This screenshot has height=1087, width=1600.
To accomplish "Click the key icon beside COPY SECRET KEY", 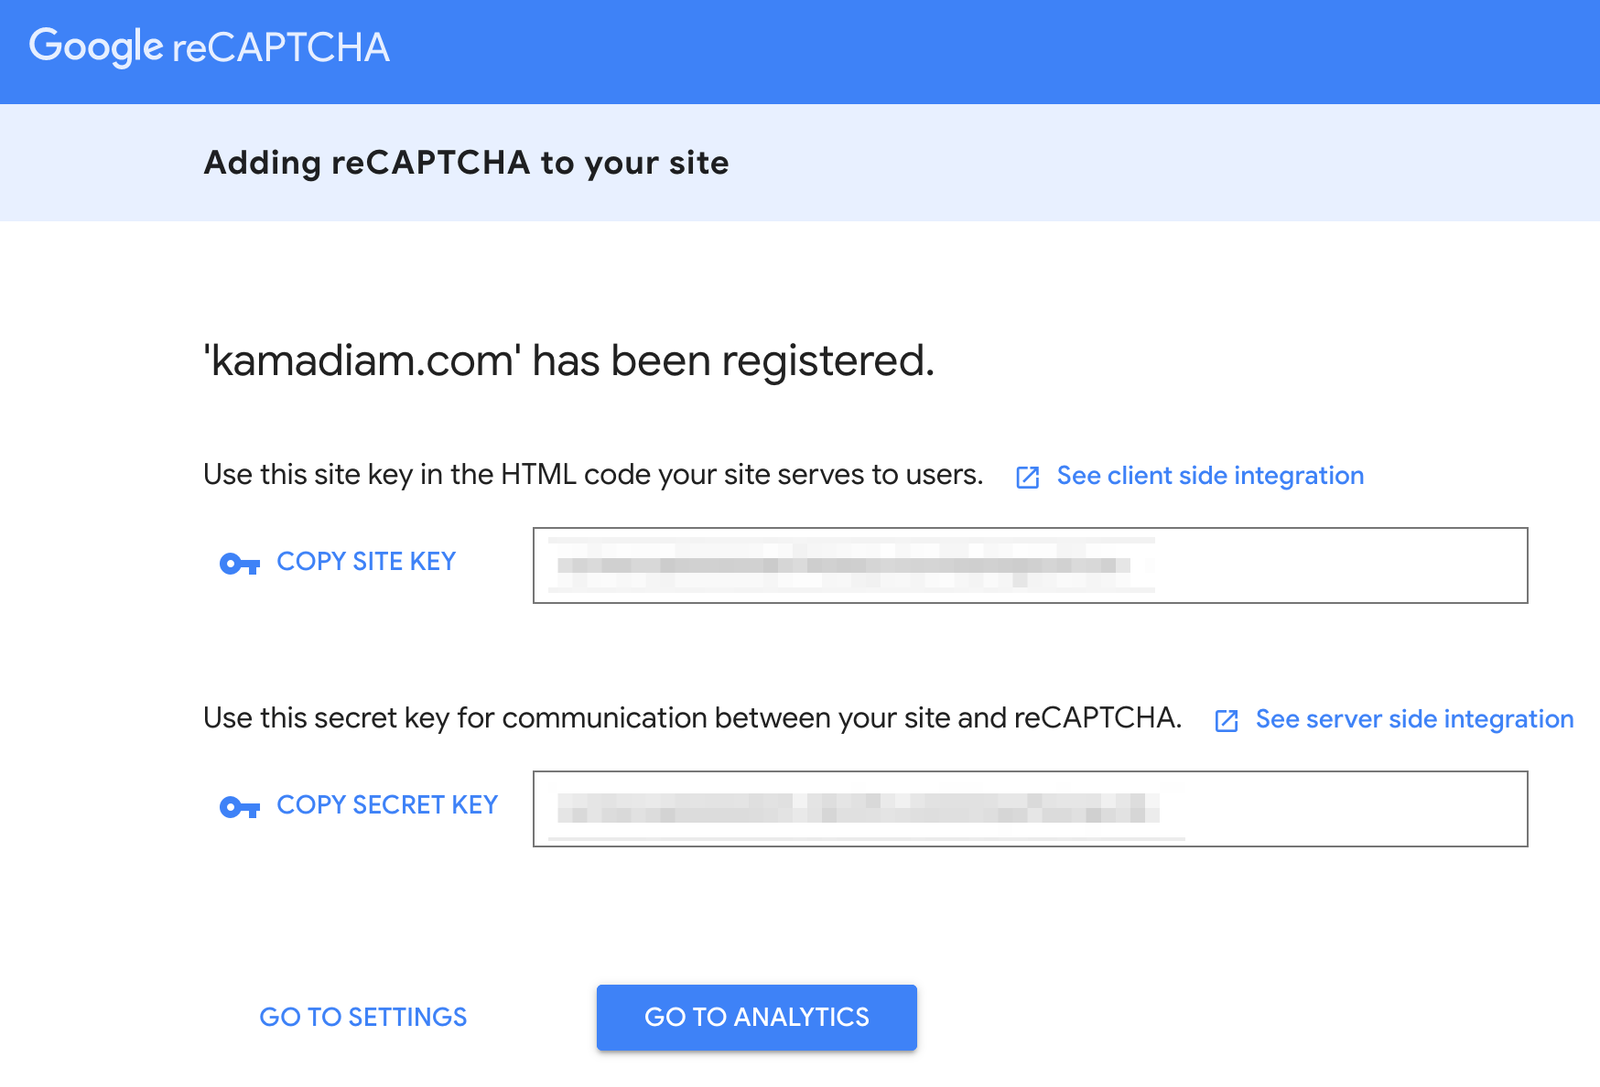I will point(239,807).
